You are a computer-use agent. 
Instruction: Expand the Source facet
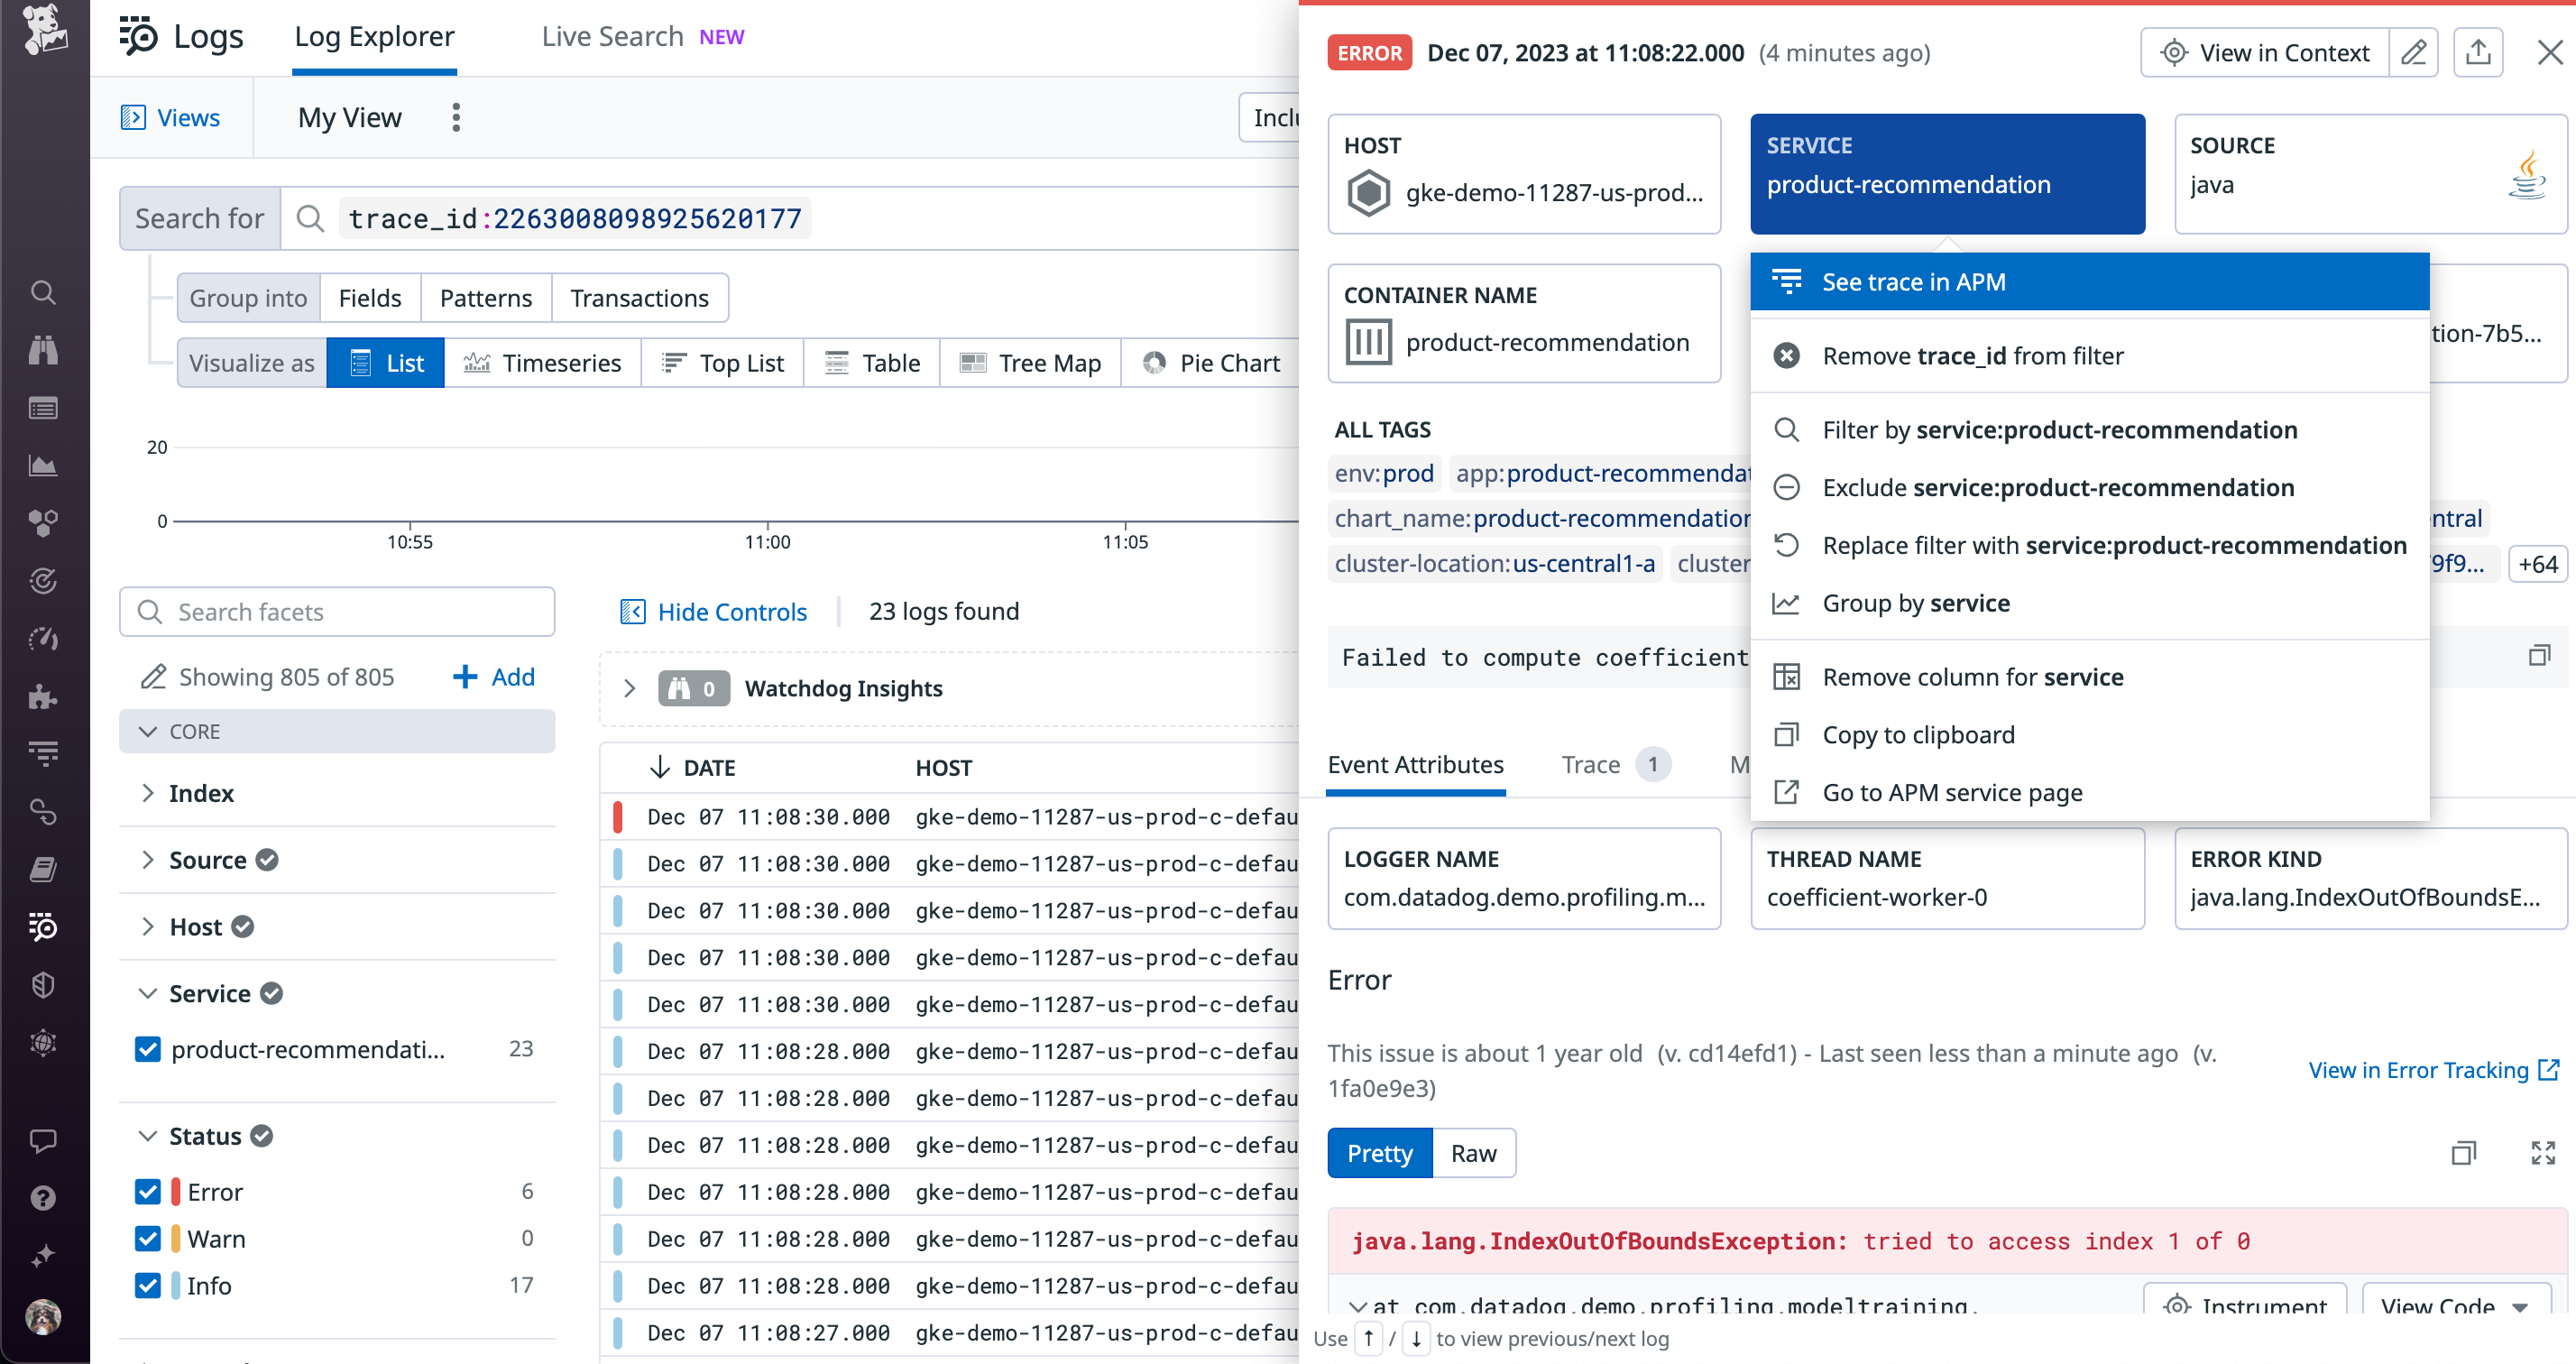(x=148, y=859)
